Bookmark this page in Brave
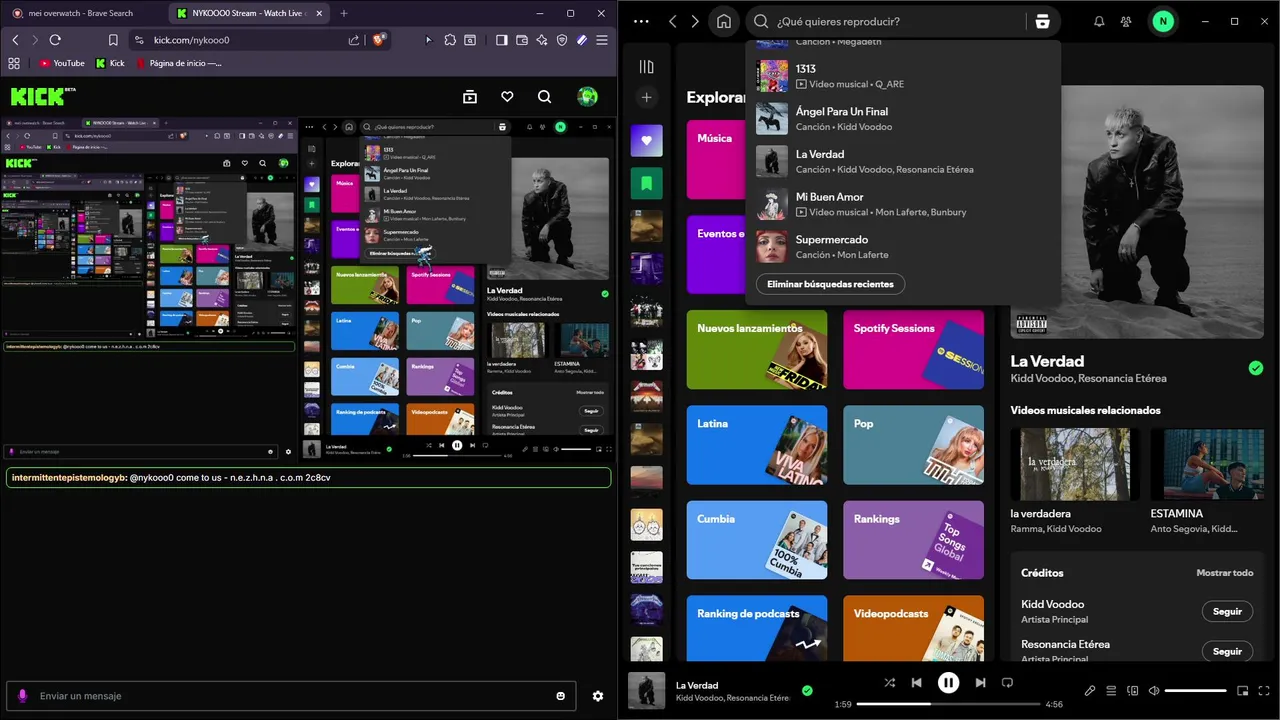The height and width of the screenshot is (720, 1280). (113, 40)
